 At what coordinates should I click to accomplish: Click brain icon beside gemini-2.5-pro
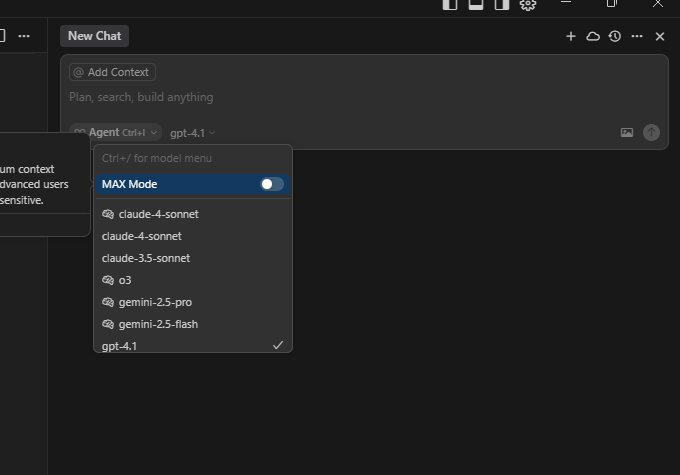pos(108,302)
